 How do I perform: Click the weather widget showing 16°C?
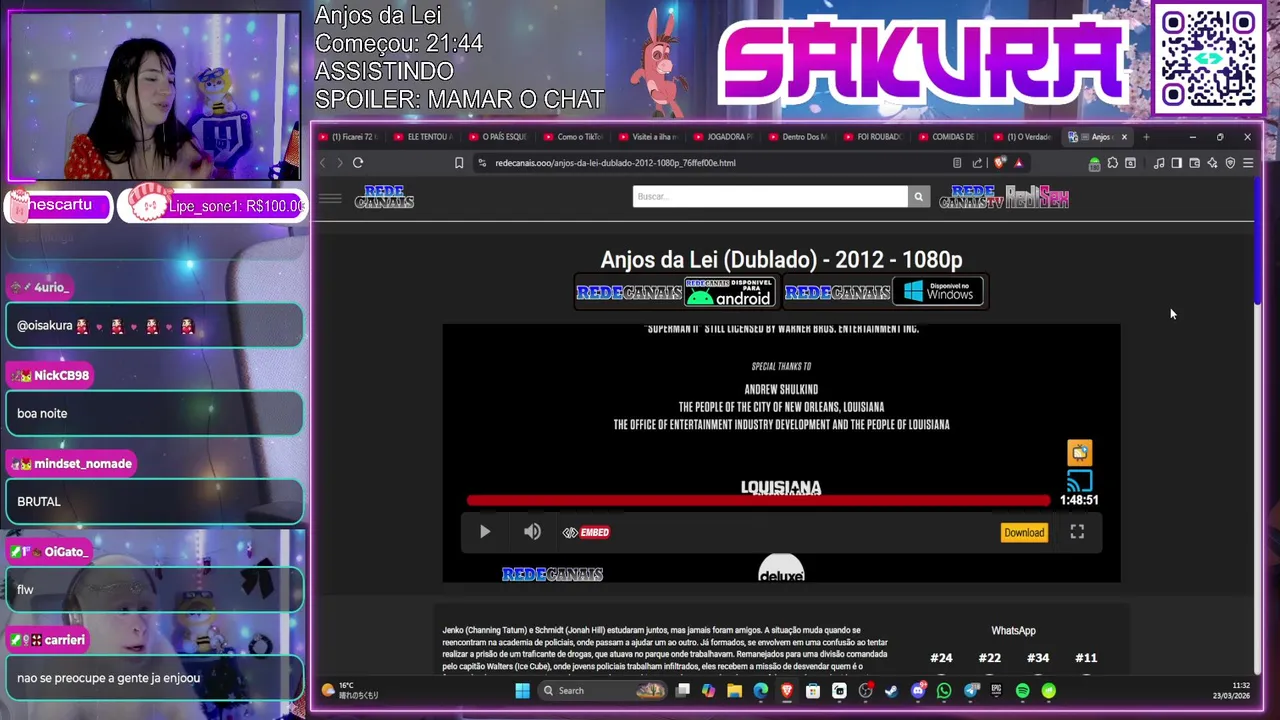[x=350, y=690]
